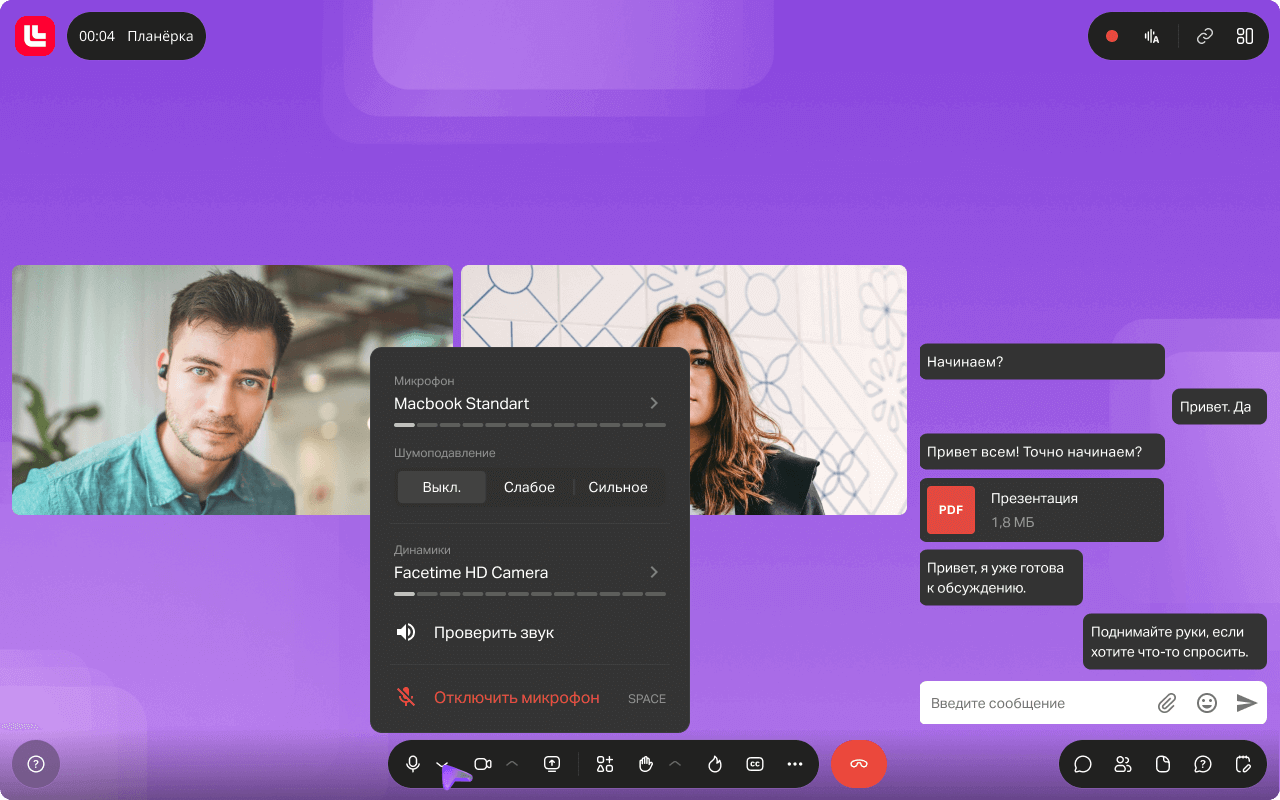Click the red hang up call button

858,764
